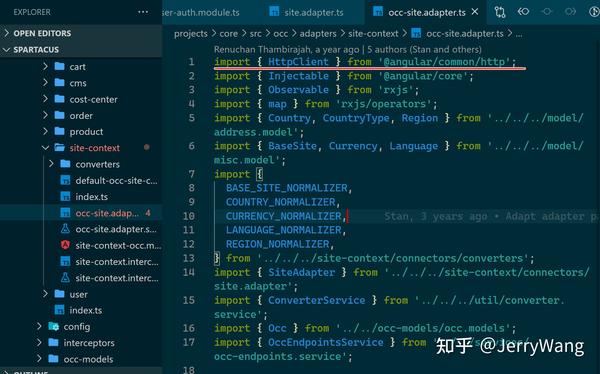Click the projects breadcrumb segment

click(x=191, y=34)
